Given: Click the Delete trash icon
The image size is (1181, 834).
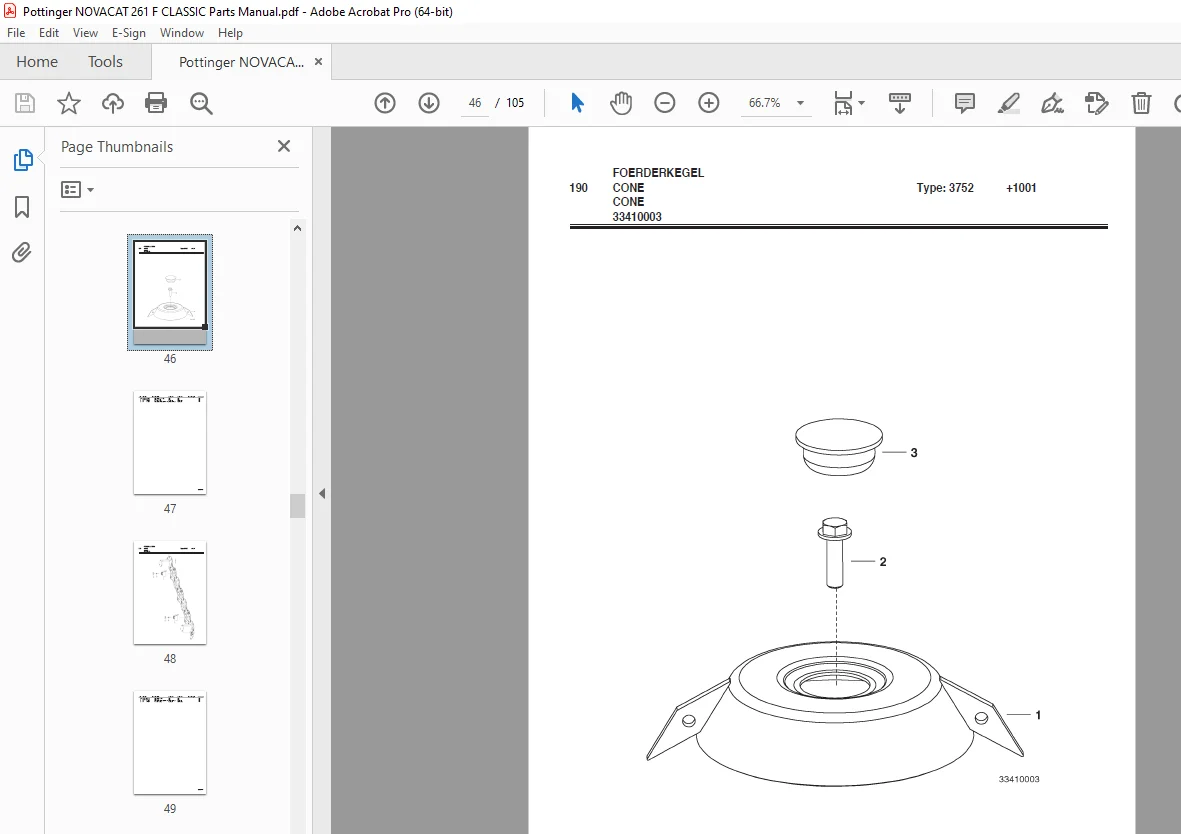Looking at the screenshot, I should point(1141,102).
